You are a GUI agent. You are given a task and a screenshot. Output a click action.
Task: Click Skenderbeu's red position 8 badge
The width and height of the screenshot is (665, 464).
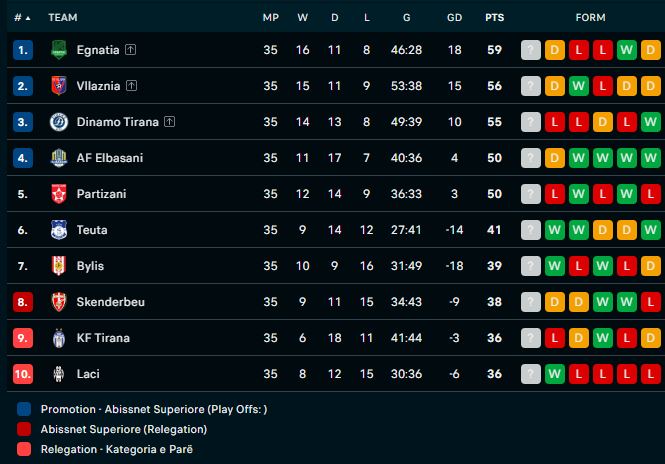pos(22,302)
